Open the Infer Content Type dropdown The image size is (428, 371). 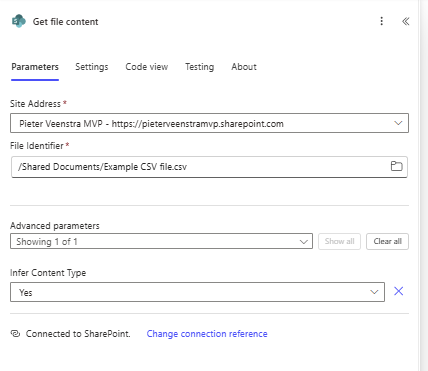tap(197, 292)
